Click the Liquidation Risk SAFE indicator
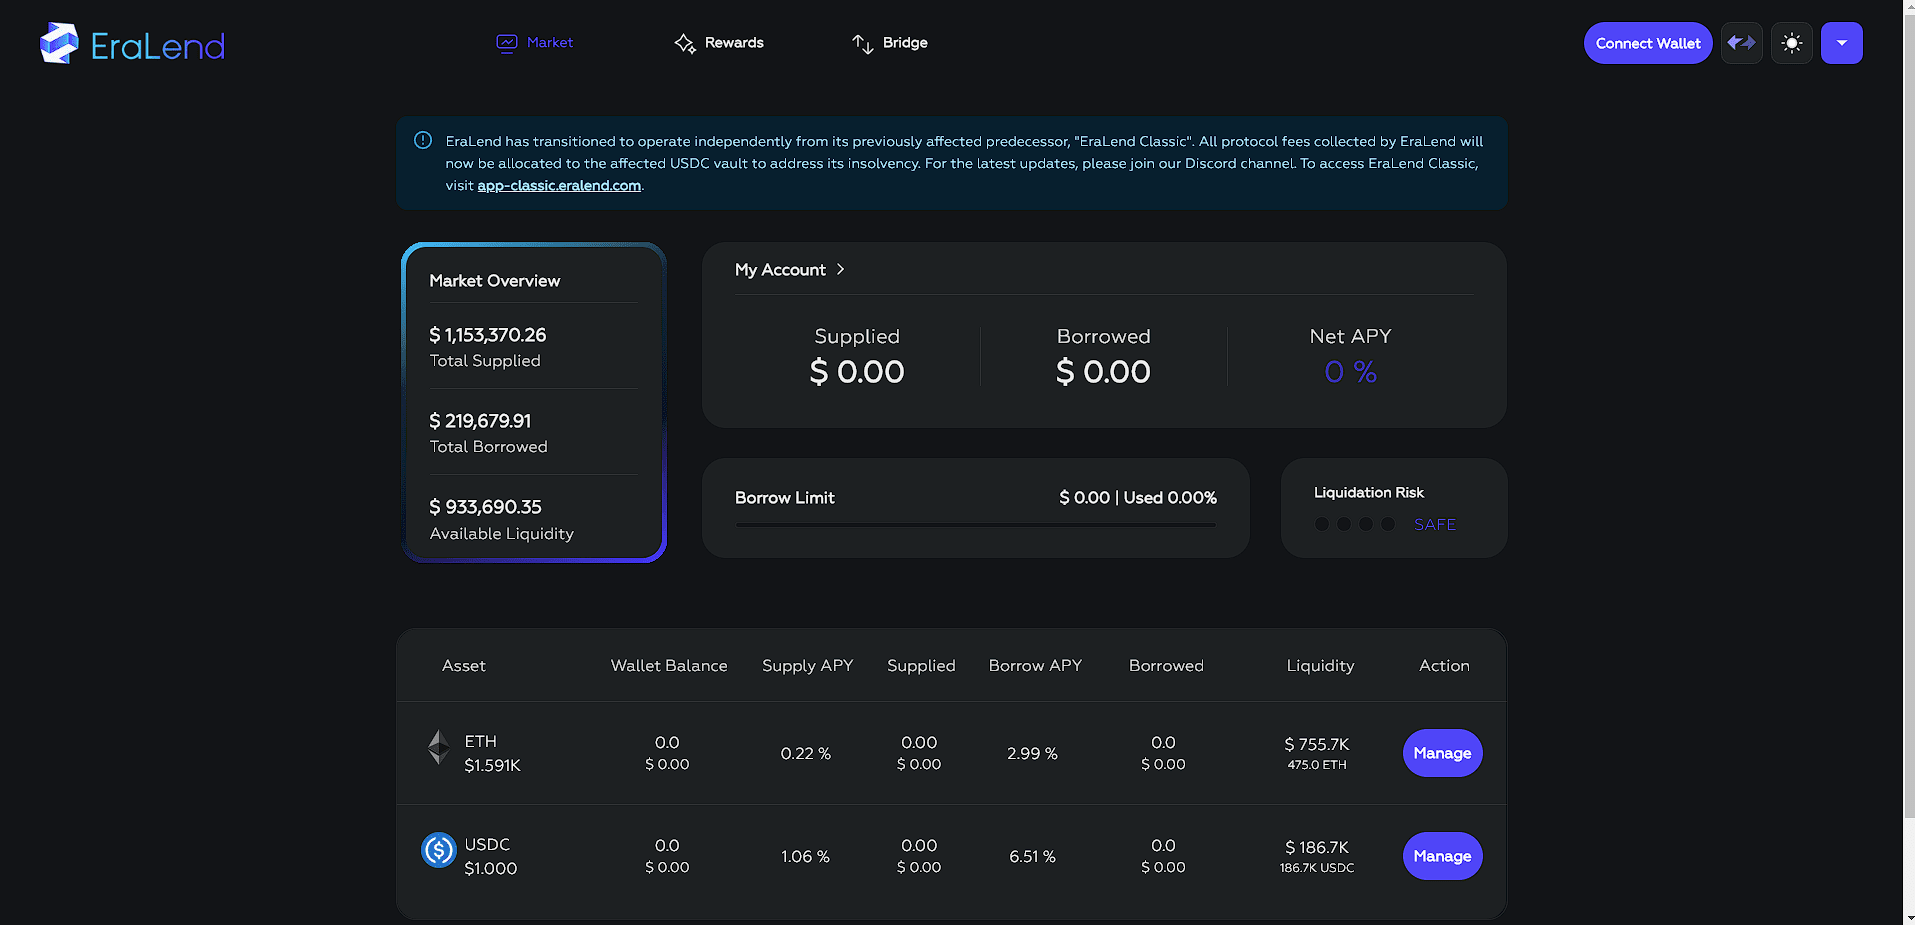1915x925 pixels. click(x=1434, y=525)
